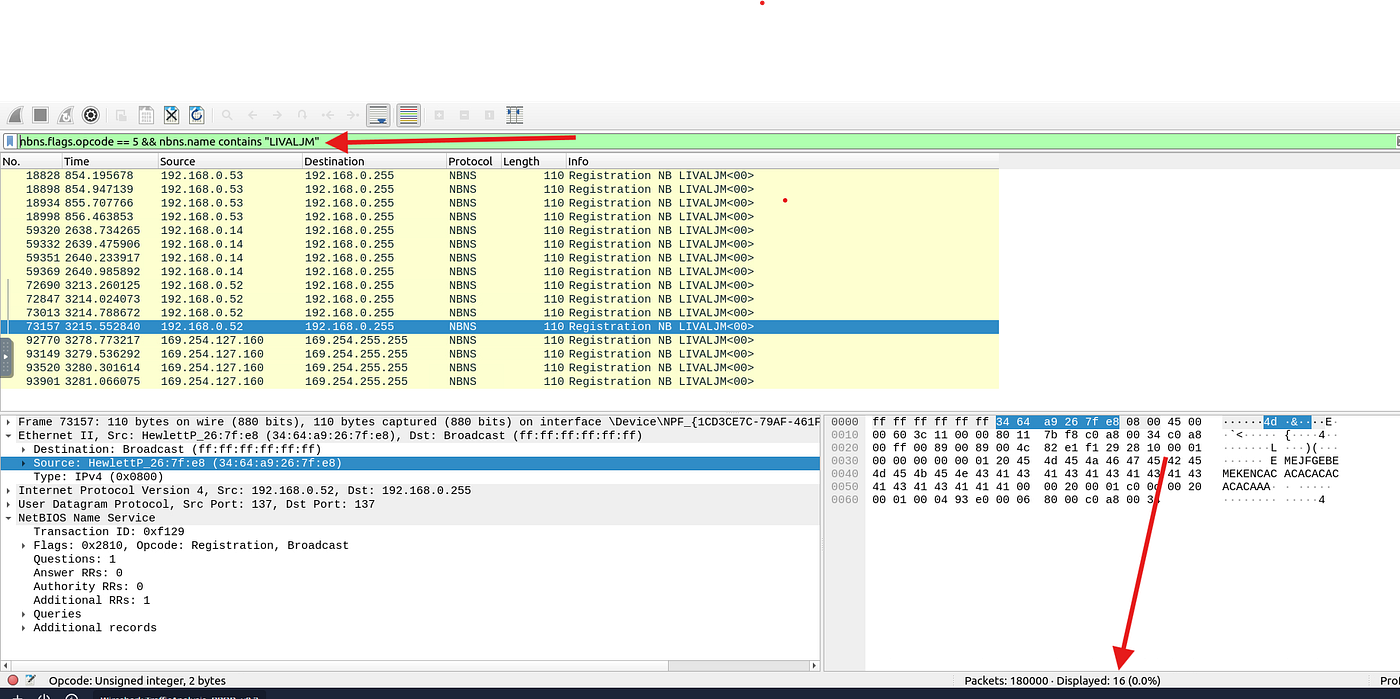Viewport: 1400px width, 699px height.
Task: Open Find a packet magnifier icon
Action: (x=227, y=115)
